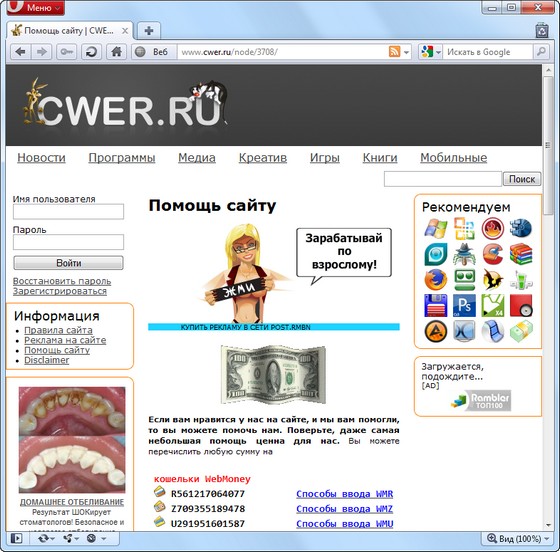This screenshot has height=552, width=560.
Task: Open the green money stack icon in Рекомендуем
Action: (521, 331)
